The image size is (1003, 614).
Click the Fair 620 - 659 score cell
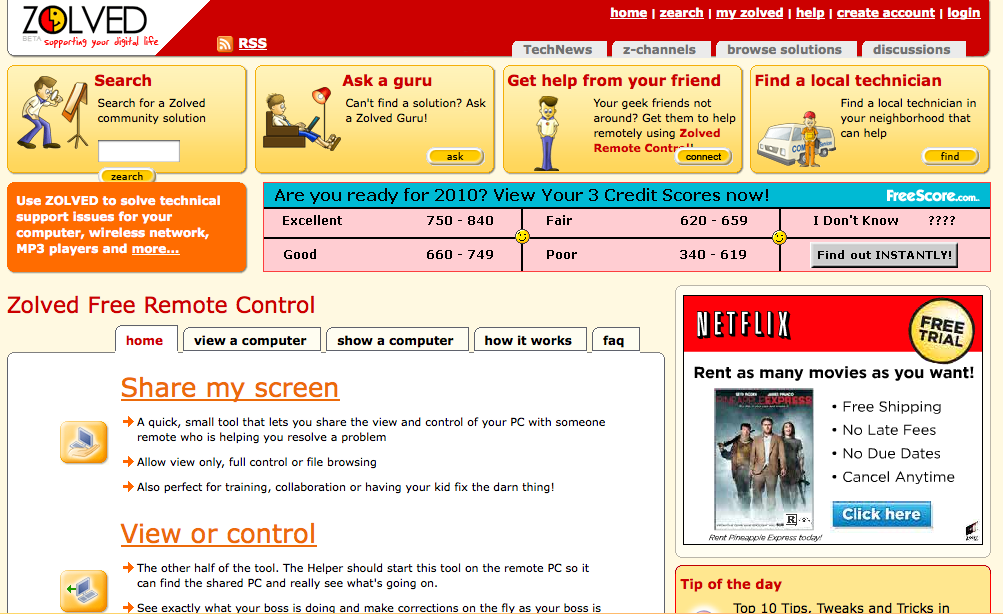pyautogui.click(x=651, y=221)
